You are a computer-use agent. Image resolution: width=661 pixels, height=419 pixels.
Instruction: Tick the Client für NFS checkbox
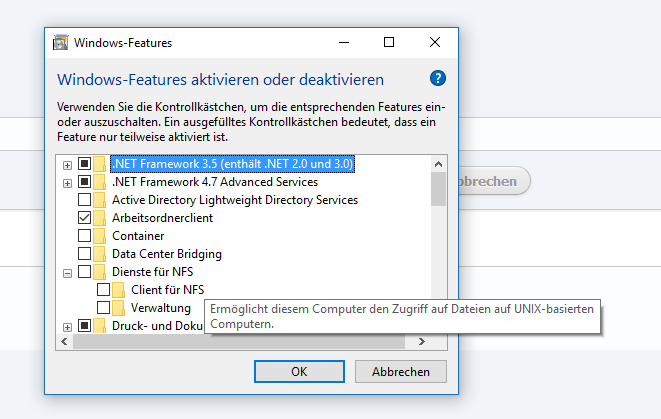click(x=103, y=290)
